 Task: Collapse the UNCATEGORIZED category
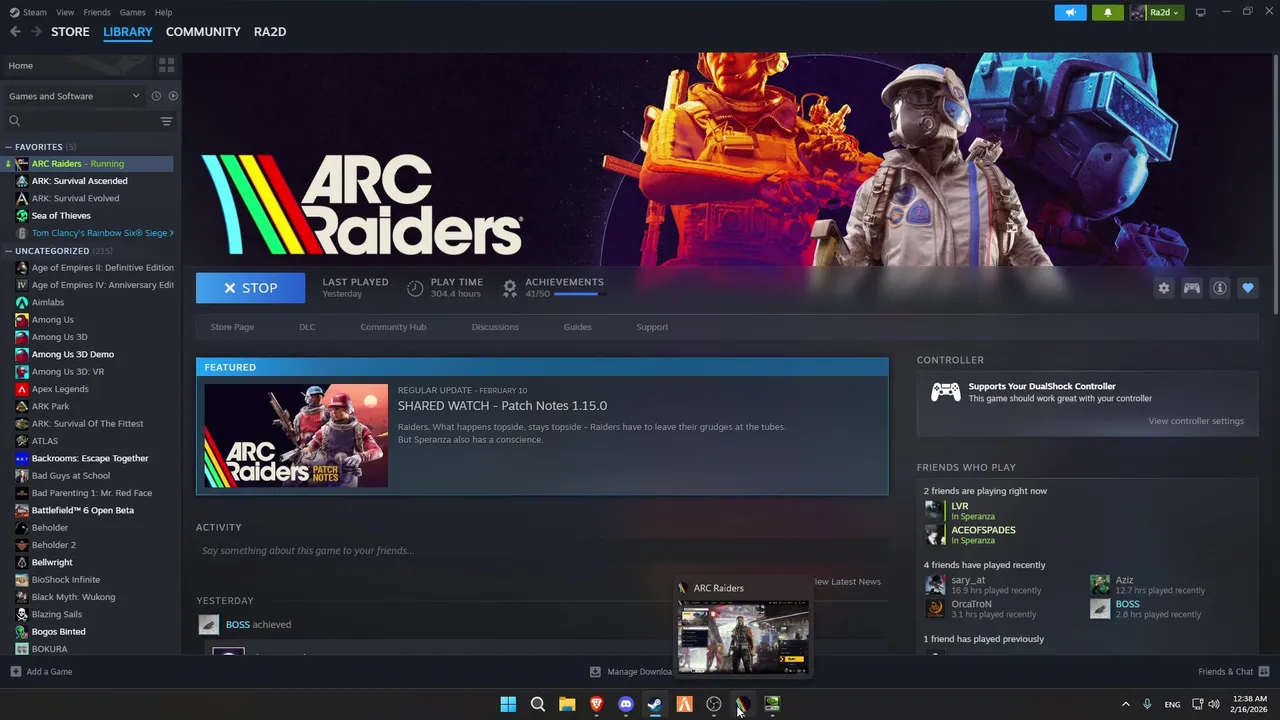[8, 251]
